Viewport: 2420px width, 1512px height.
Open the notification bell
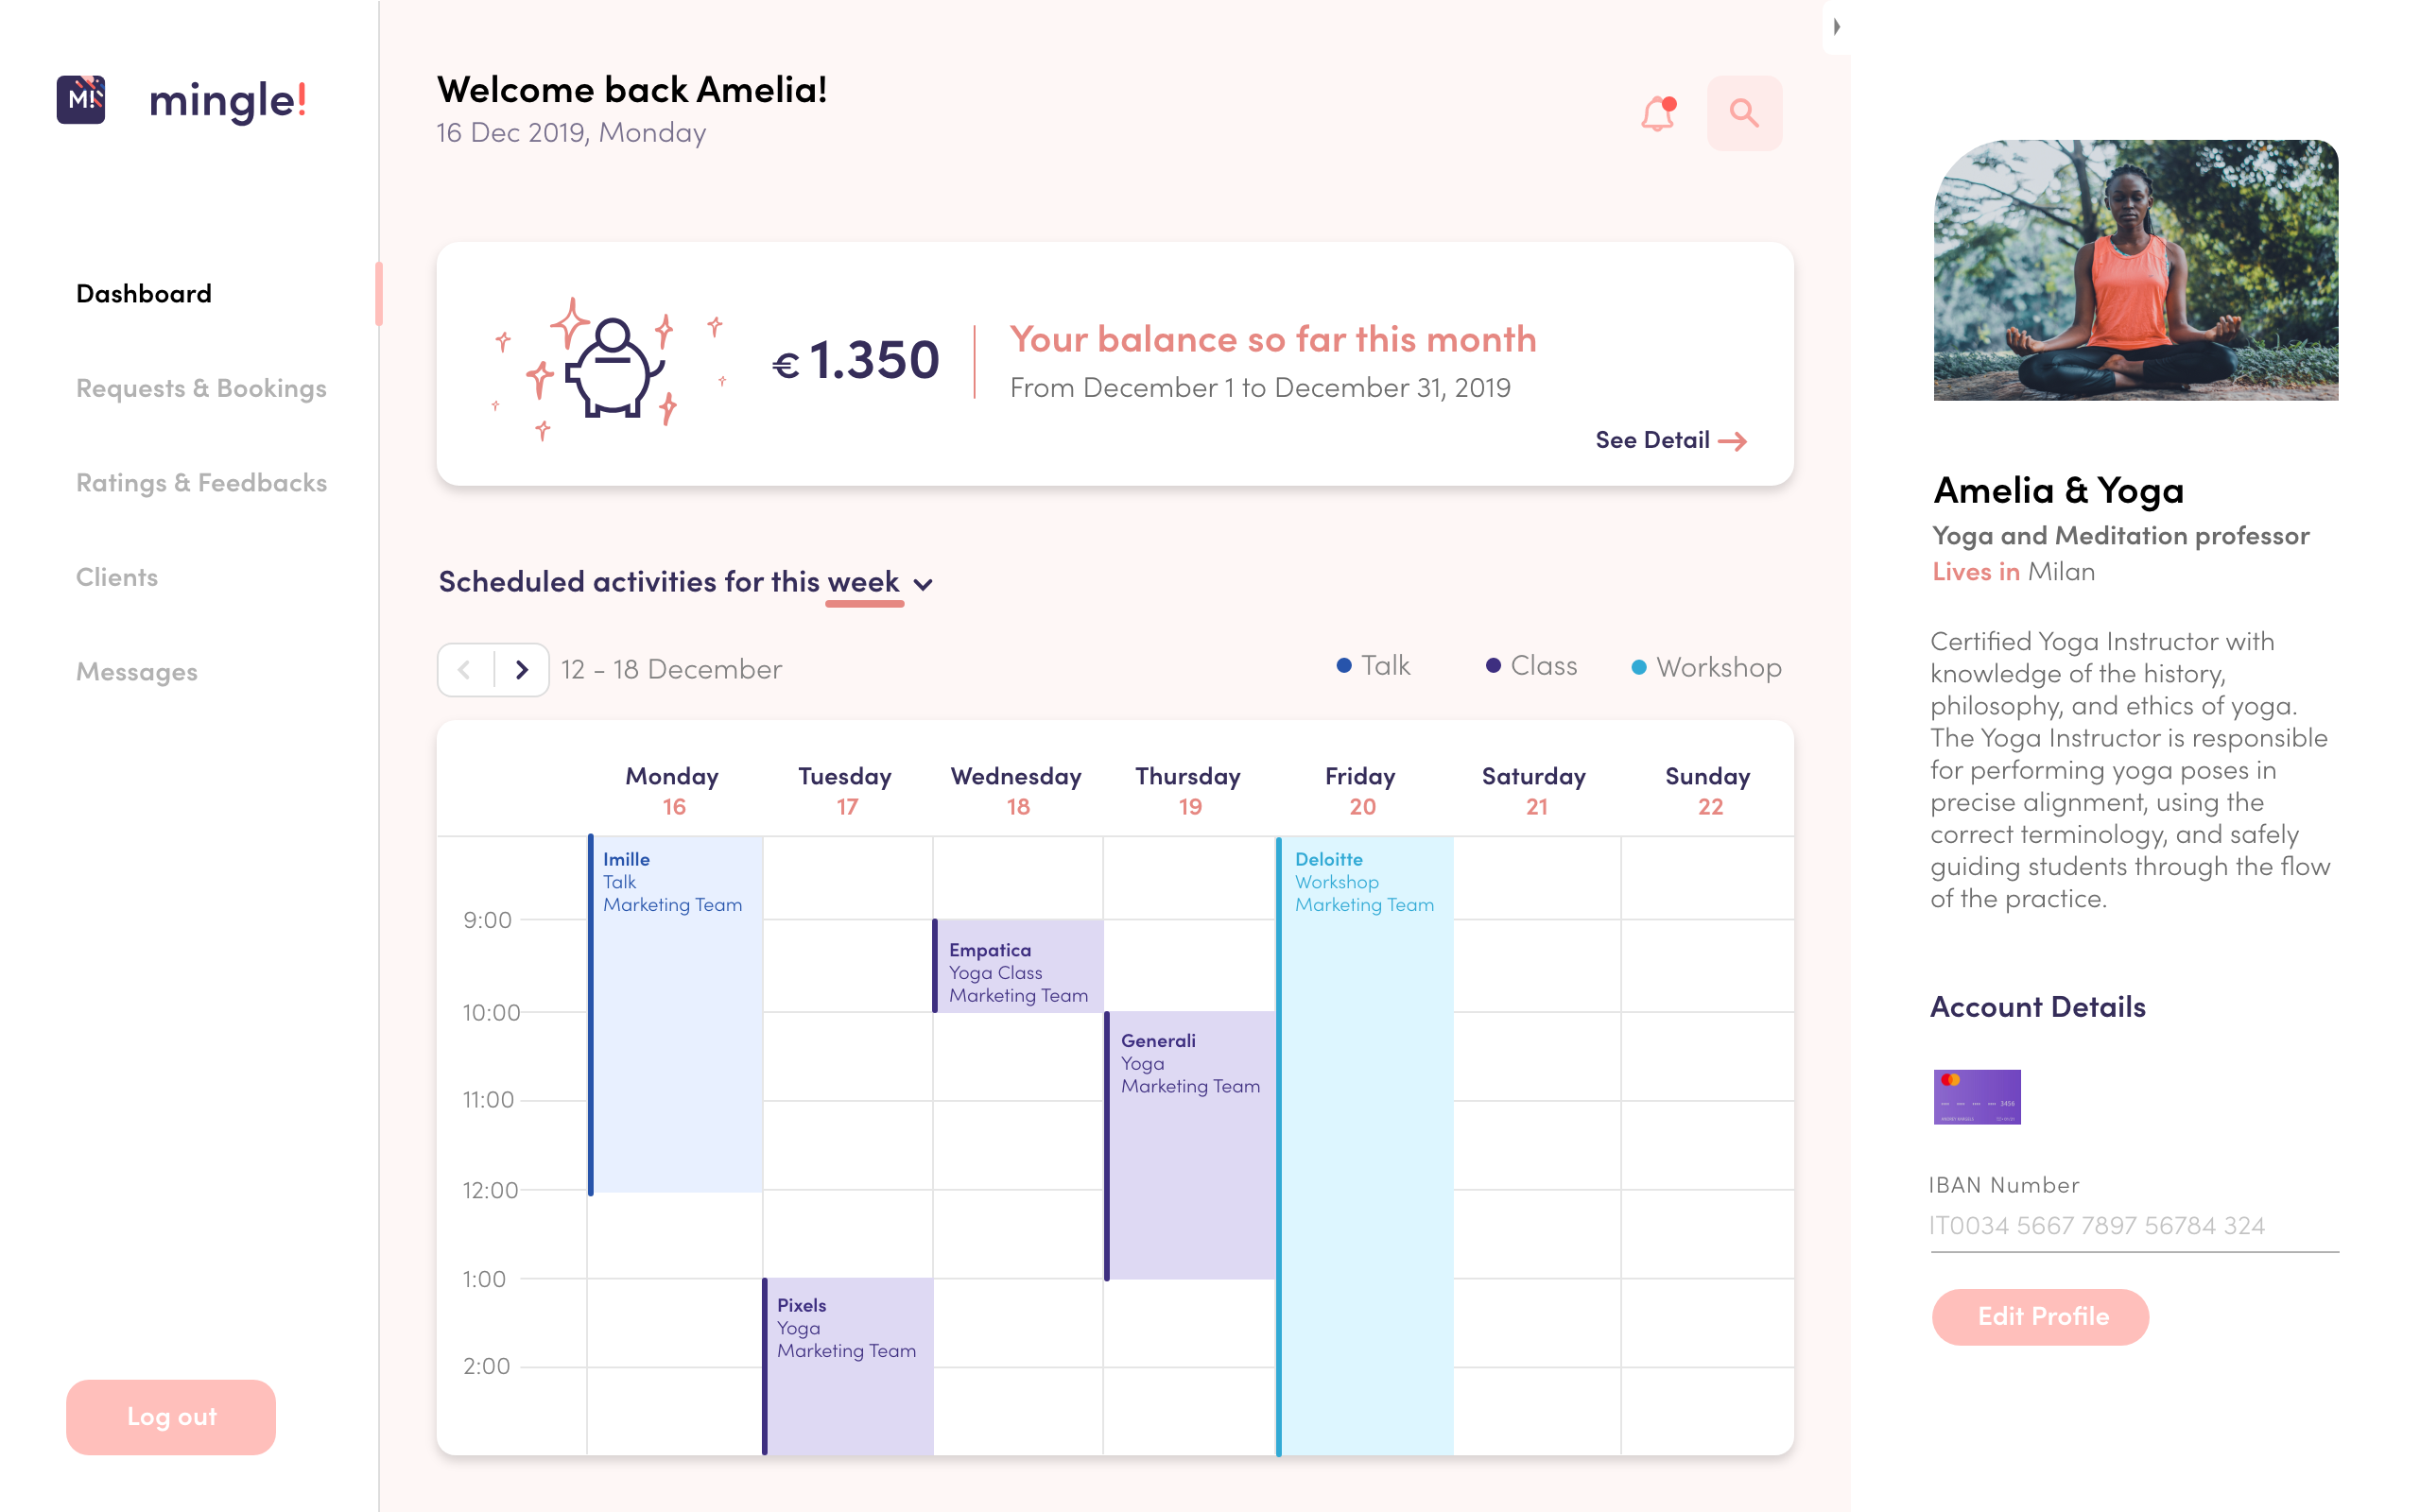(x=1657, y=114)
